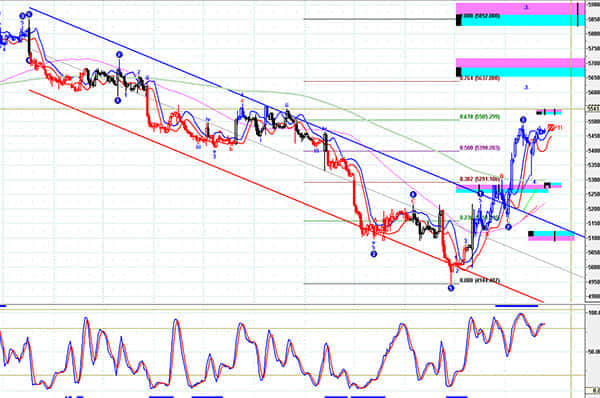The height and width of the screenshot is (398, 600).
Task: Select the blue wave circle at the chart's lowest low
Action: point(451,288)
